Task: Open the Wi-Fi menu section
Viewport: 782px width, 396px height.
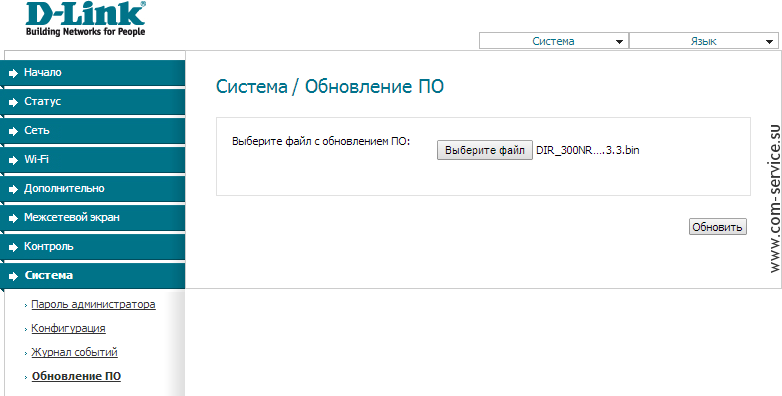Action: [93, 160]
